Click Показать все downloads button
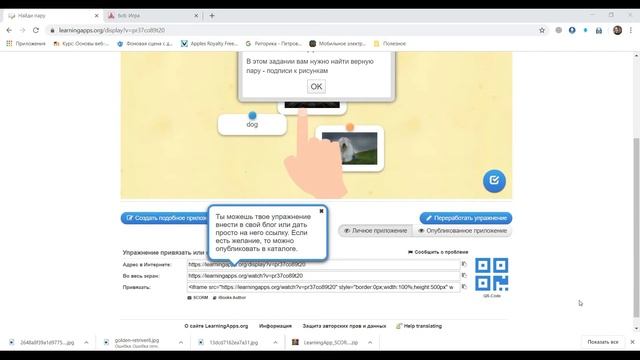The image size is (640, 360). [603, 342]
